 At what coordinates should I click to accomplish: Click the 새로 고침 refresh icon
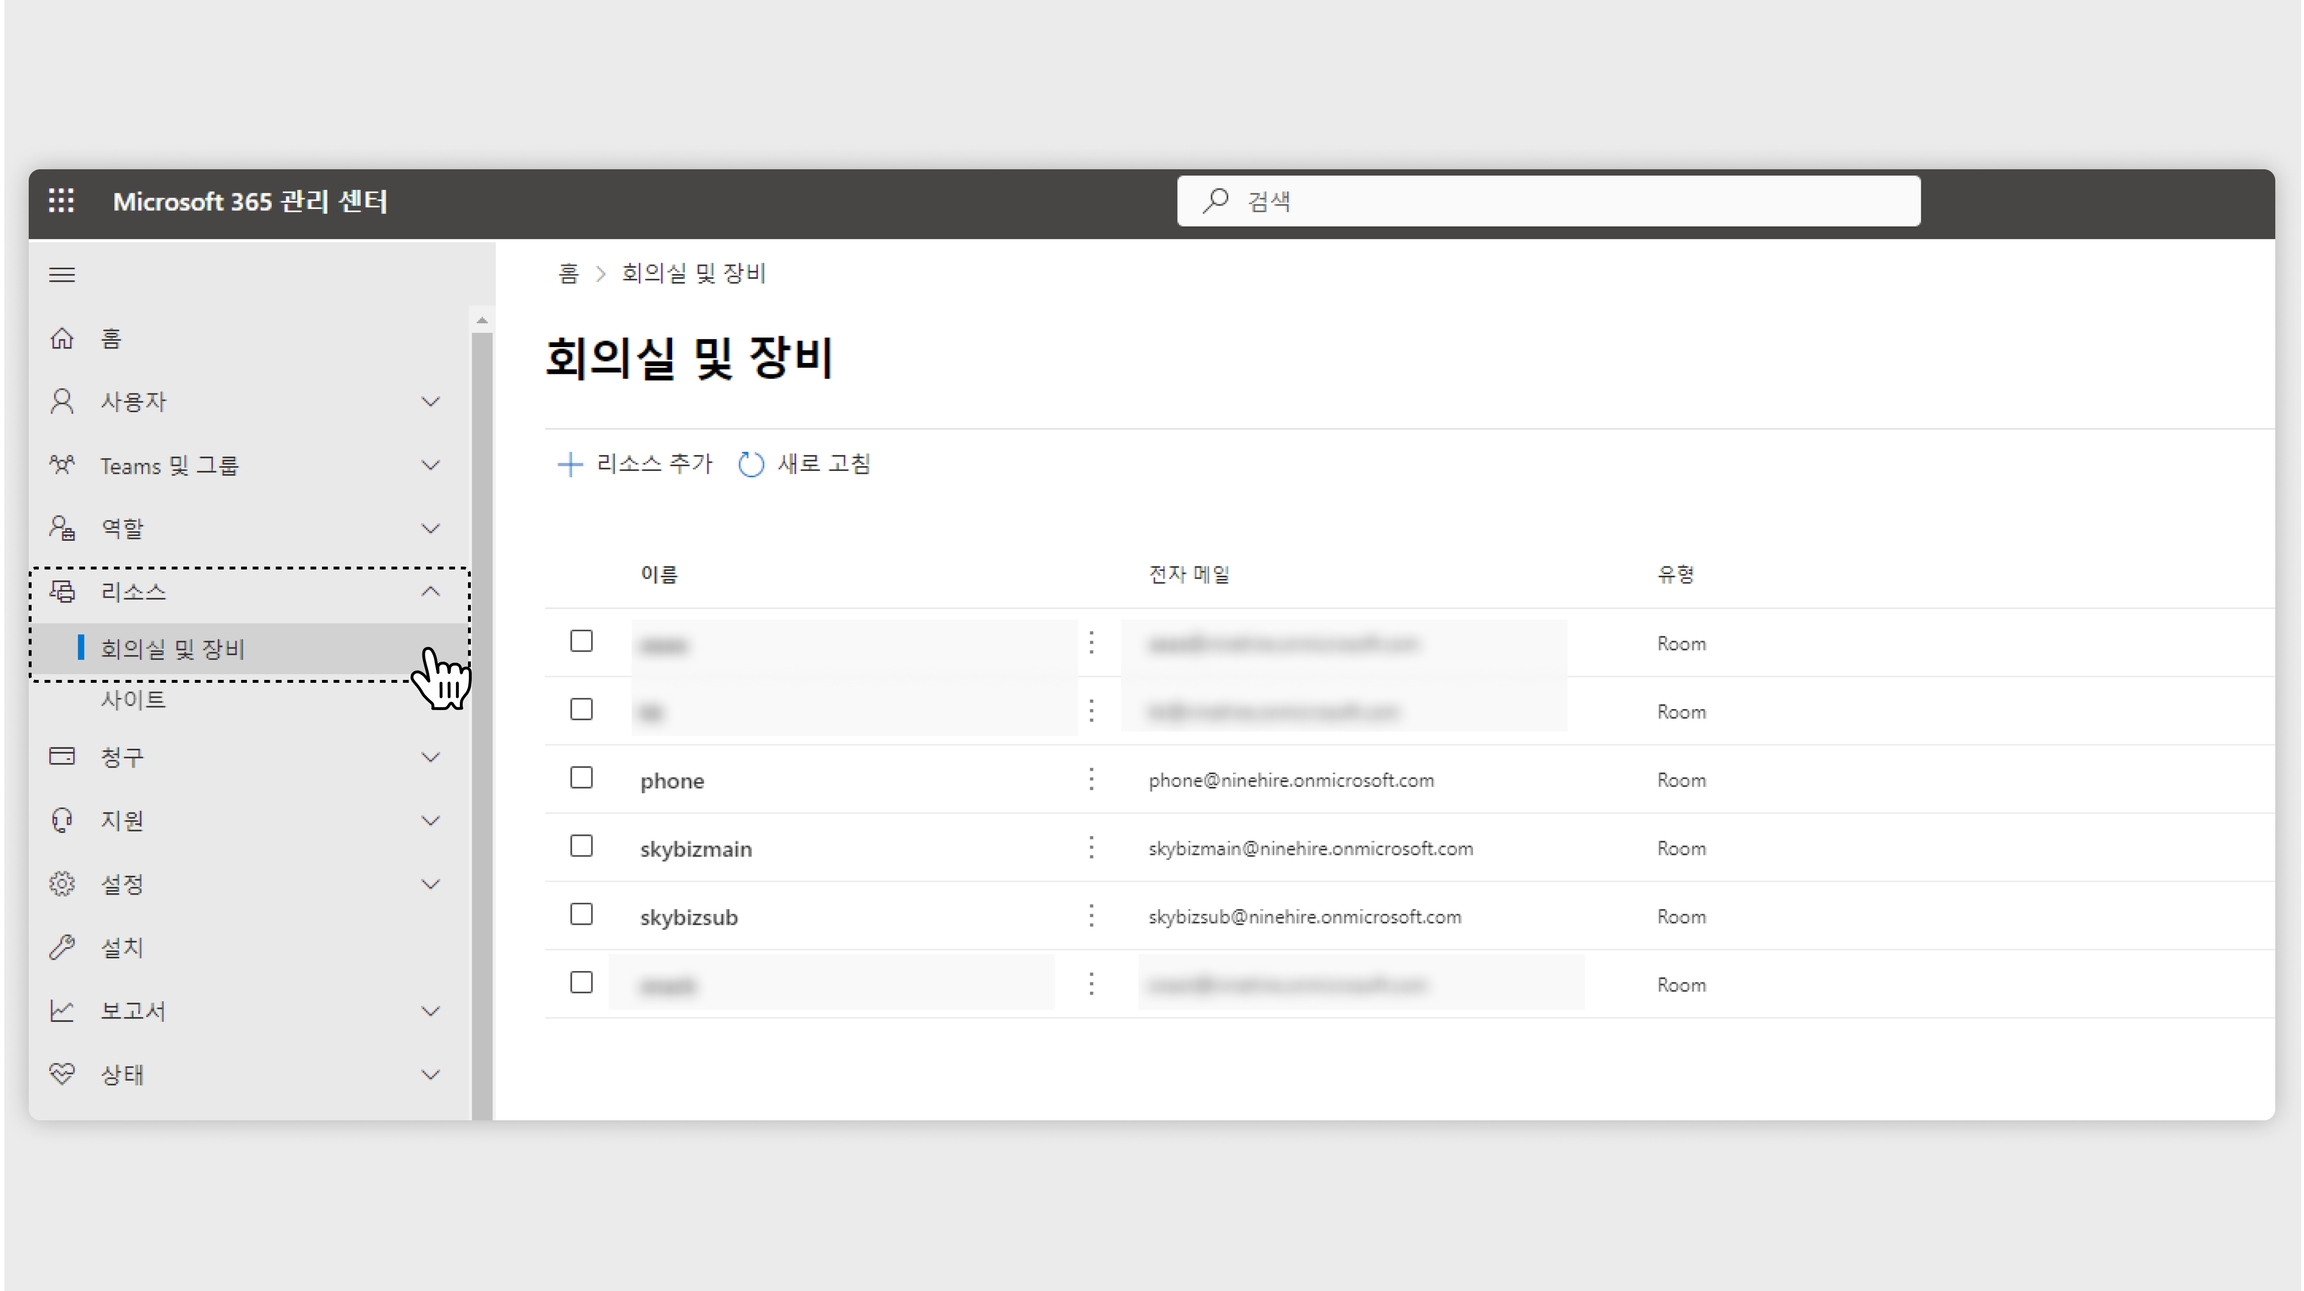click(x=751, y=465)
